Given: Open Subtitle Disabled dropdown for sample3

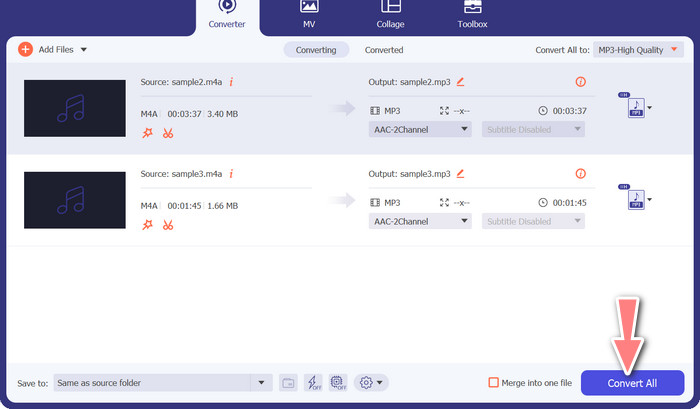Looking at the screenshot, I should pyautogui.click(x=533, y=221).
